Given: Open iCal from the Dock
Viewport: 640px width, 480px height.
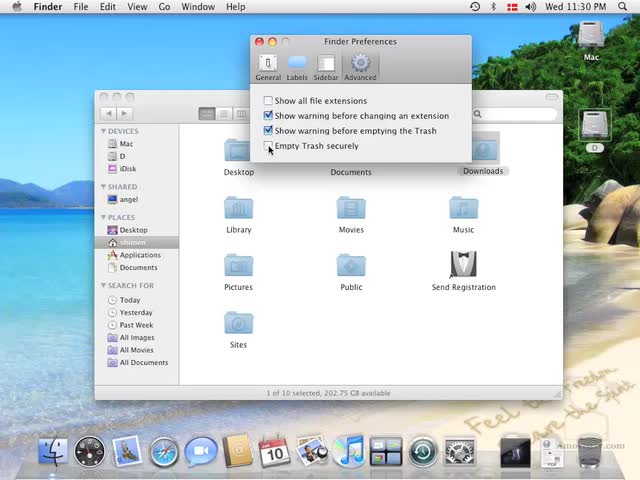Looking at the screenshot, I should click(275, 451).
